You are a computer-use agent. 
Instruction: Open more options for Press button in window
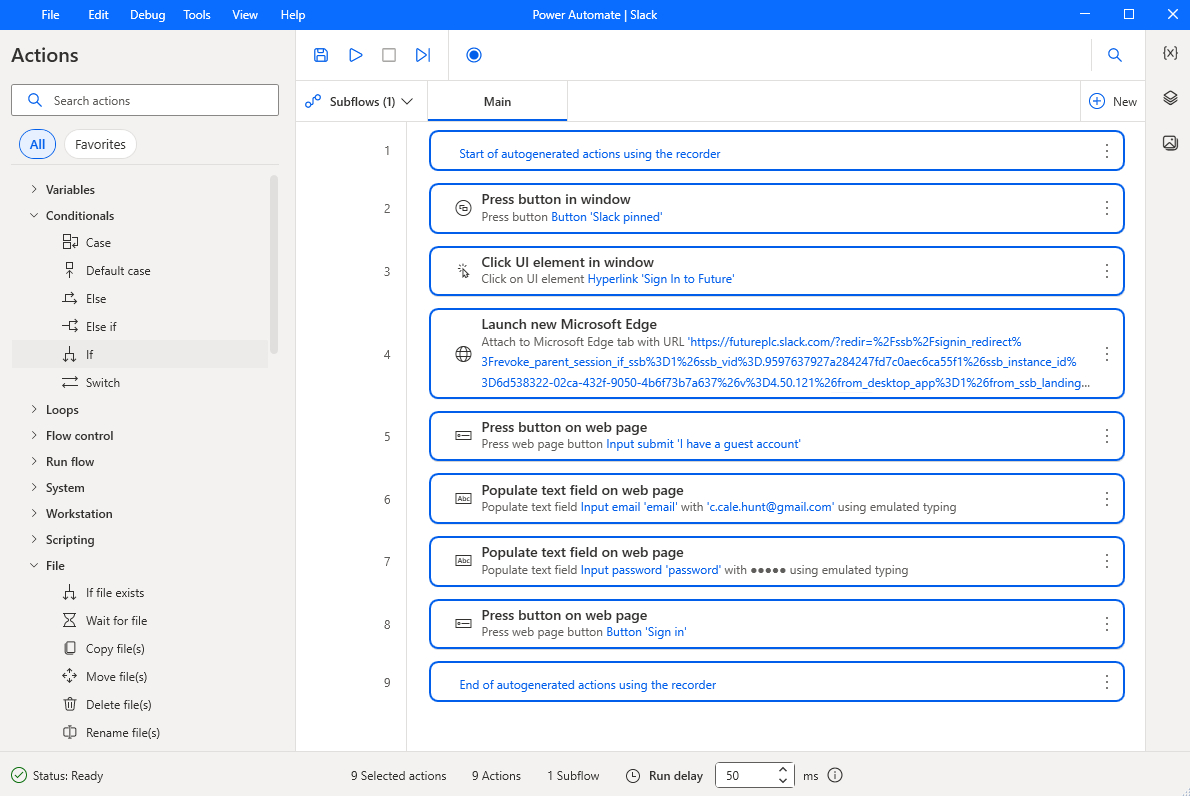pos(1107,208)
